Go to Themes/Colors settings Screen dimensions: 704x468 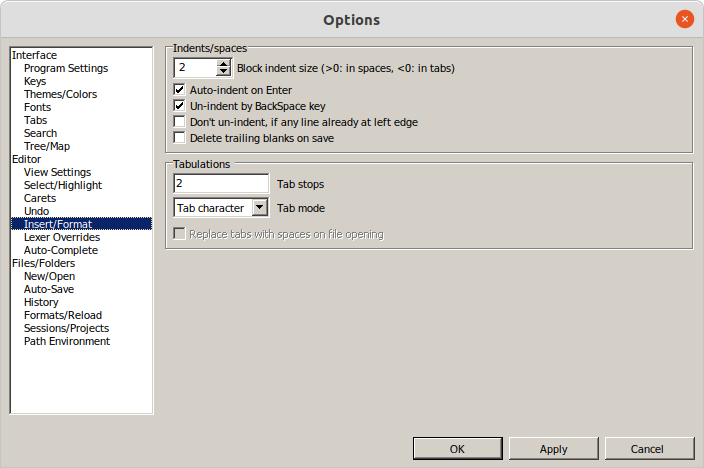tap(61, 94)
